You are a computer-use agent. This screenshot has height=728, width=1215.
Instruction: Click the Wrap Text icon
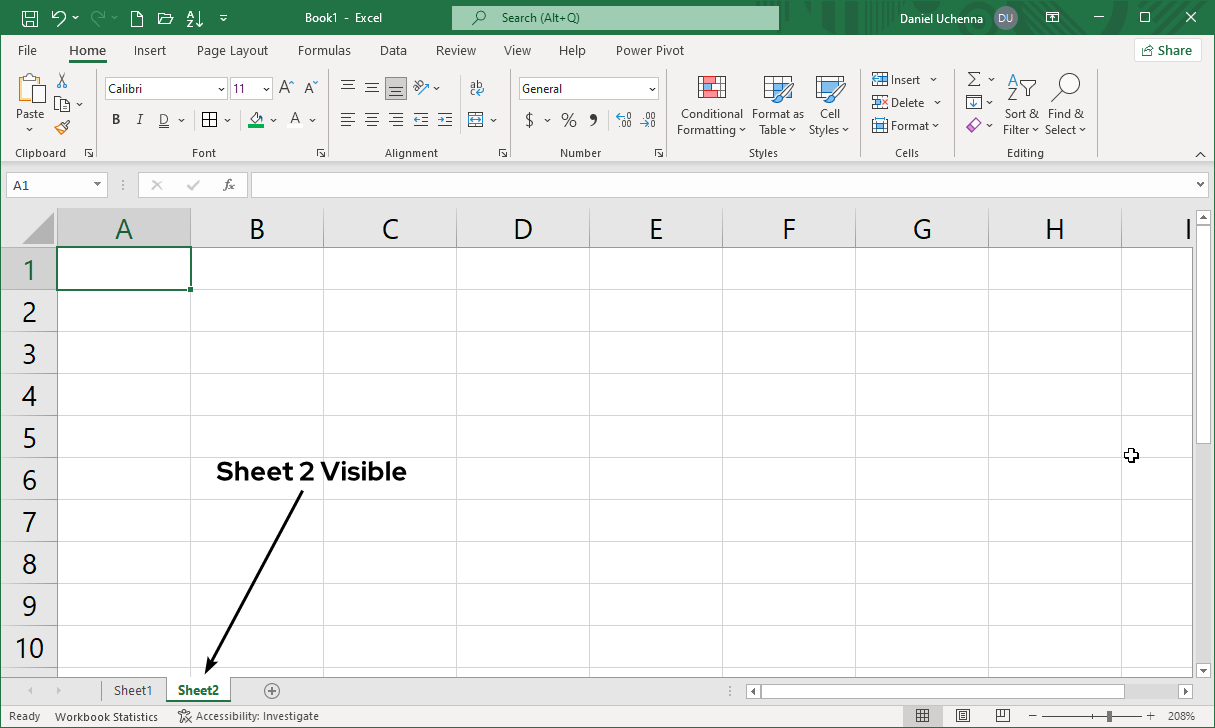[477, 88]
